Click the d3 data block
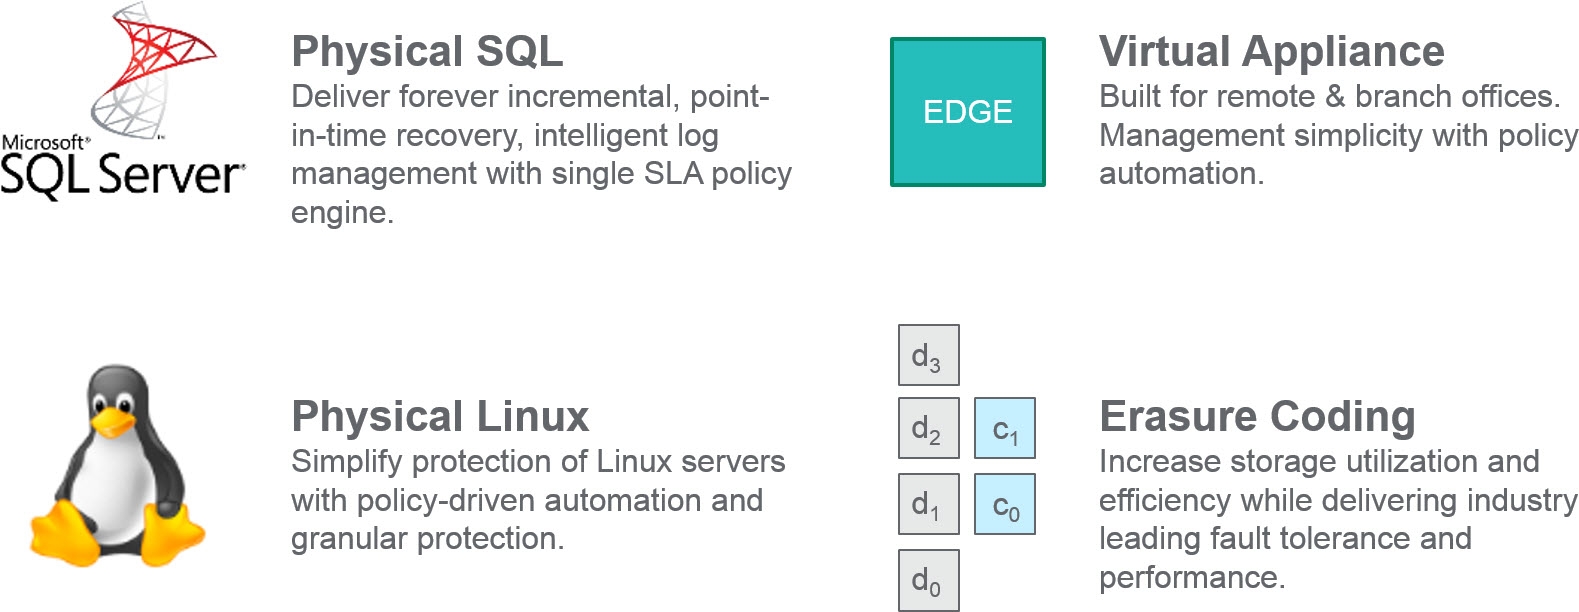The width and height of the screenshot is (1579, 612). click(x=929, y=355)
